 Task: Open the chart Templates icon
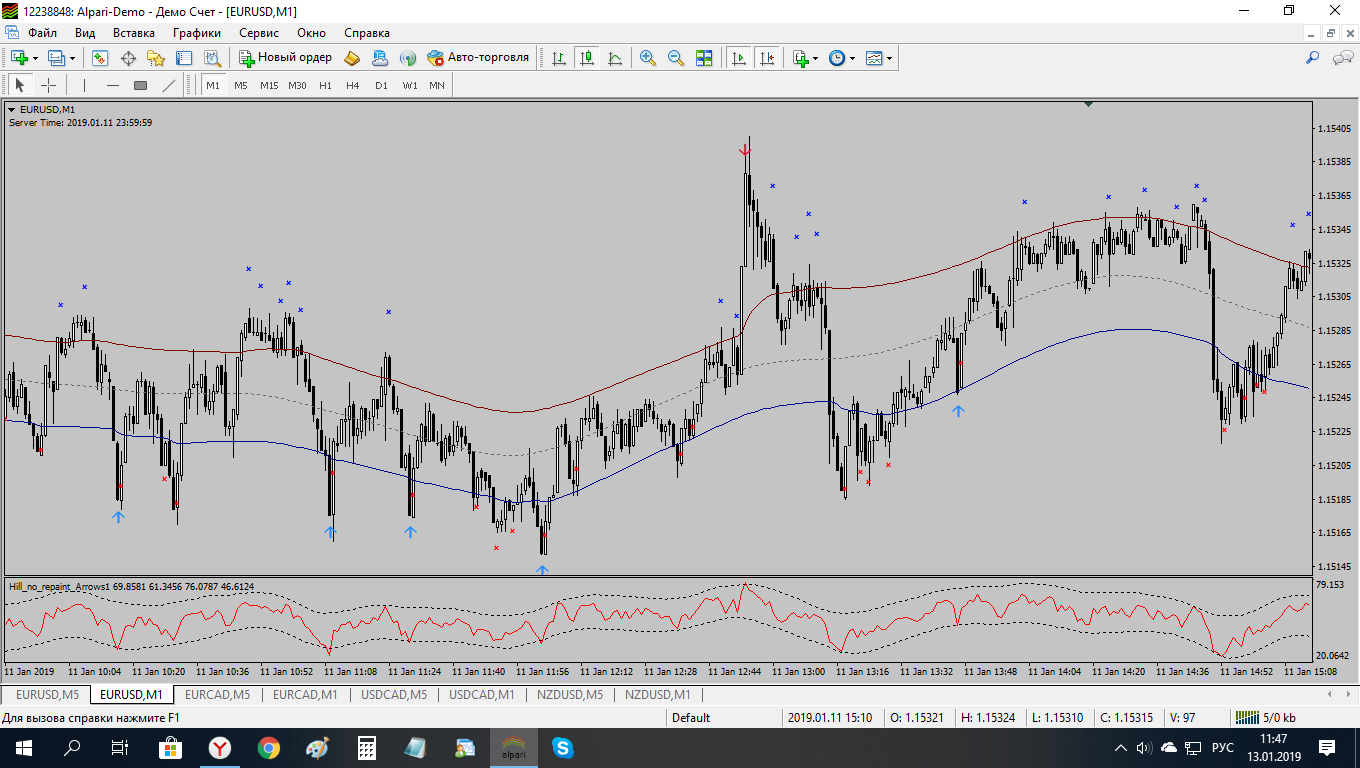point(874,58)
